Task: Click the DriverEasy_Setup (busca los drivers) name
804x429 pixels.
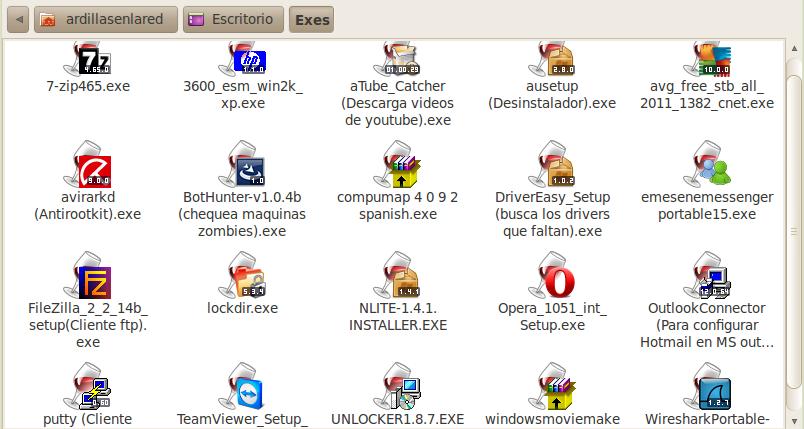Action: click(552, 214)
